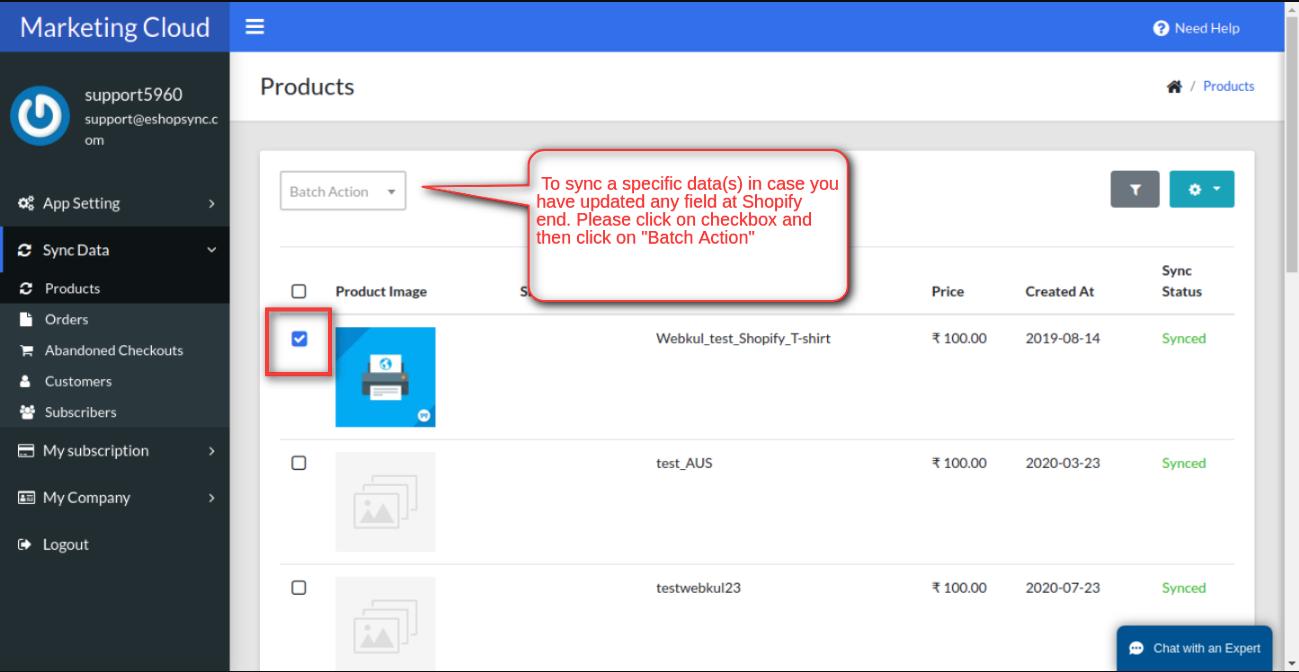Viewport: 1299px width, 672px height.
Task: Click the Products breadcrumb link
Action: coord(1229,86)
